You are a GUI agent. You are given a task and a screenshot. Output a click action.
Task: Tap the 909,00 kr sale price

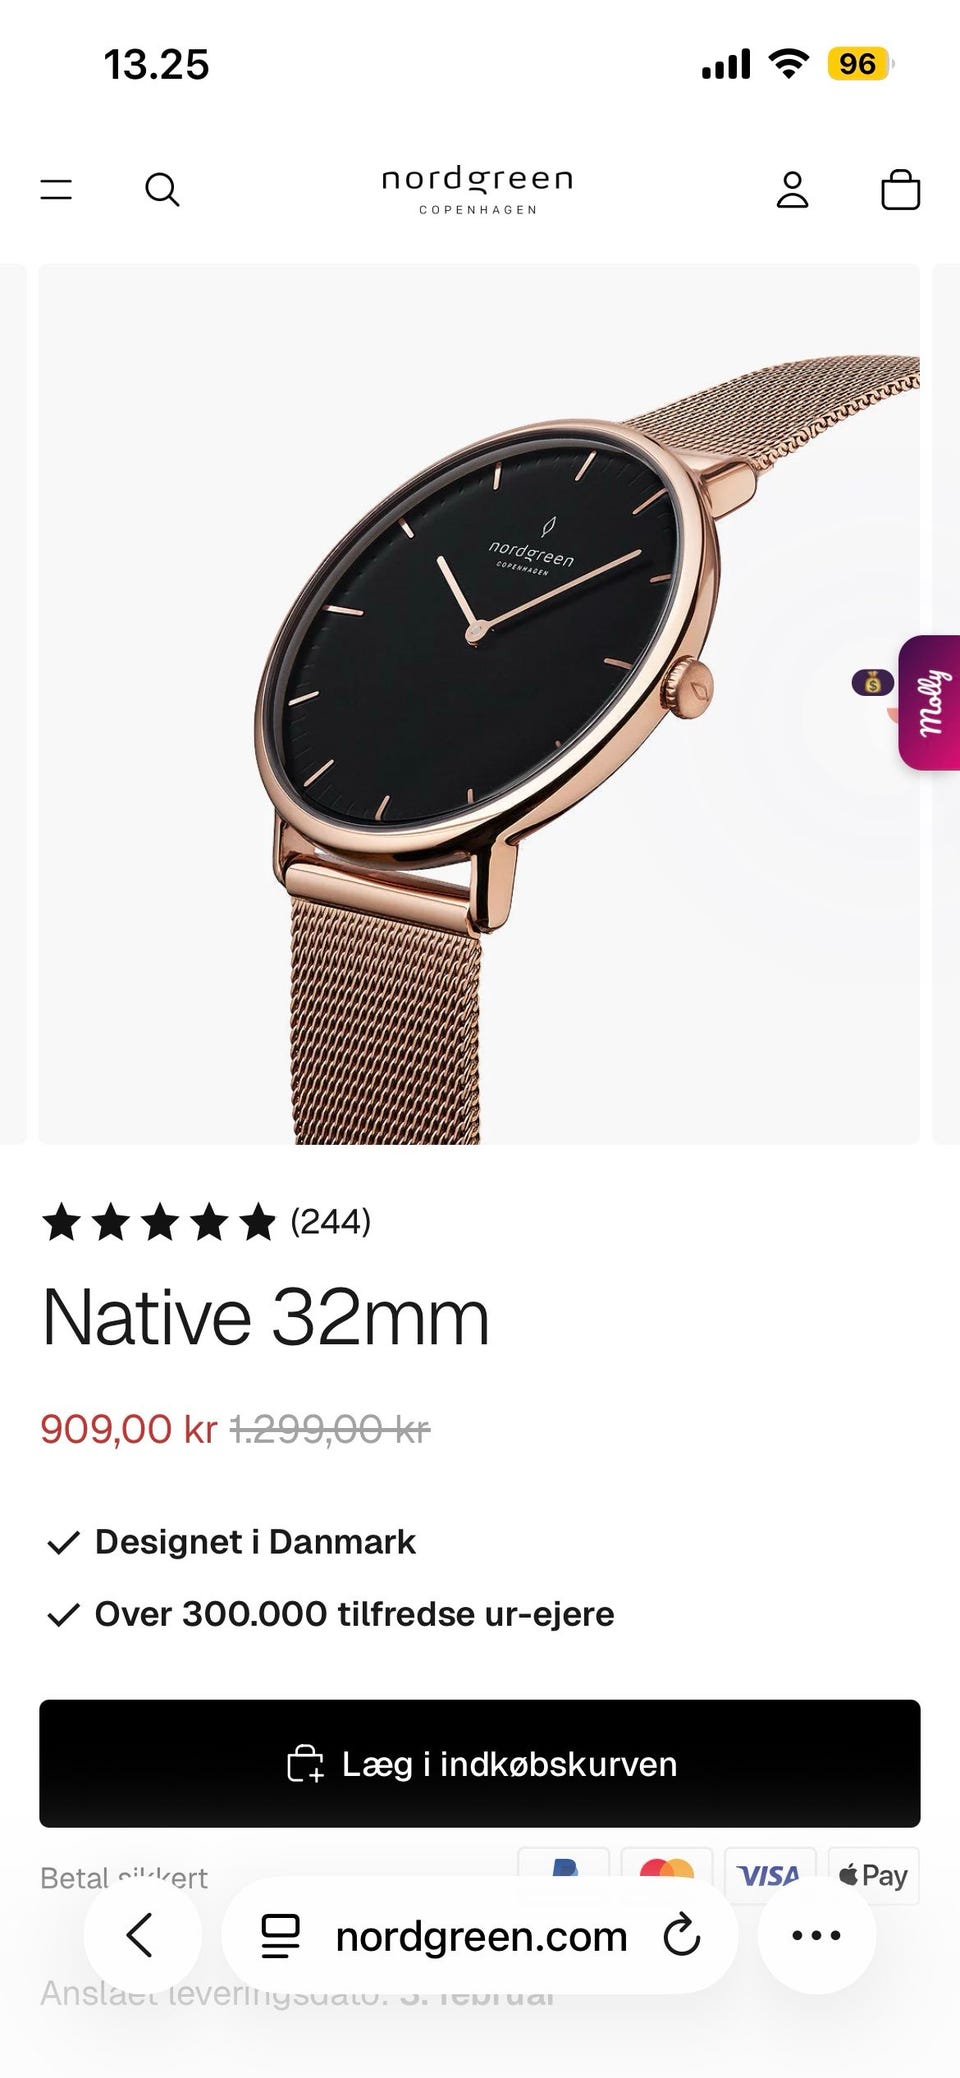(x=129, y=1428)
